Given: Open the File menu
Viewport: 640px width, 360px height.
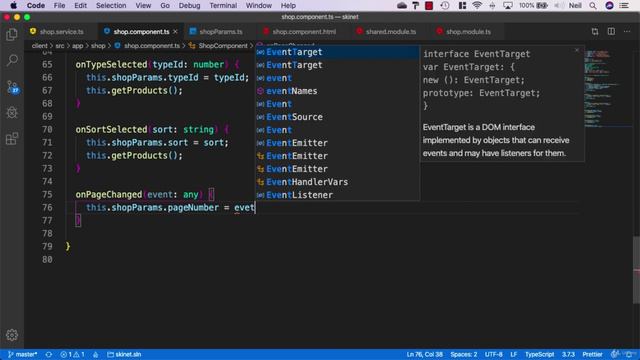Looking at the screenshot, I should coord(59,6).
